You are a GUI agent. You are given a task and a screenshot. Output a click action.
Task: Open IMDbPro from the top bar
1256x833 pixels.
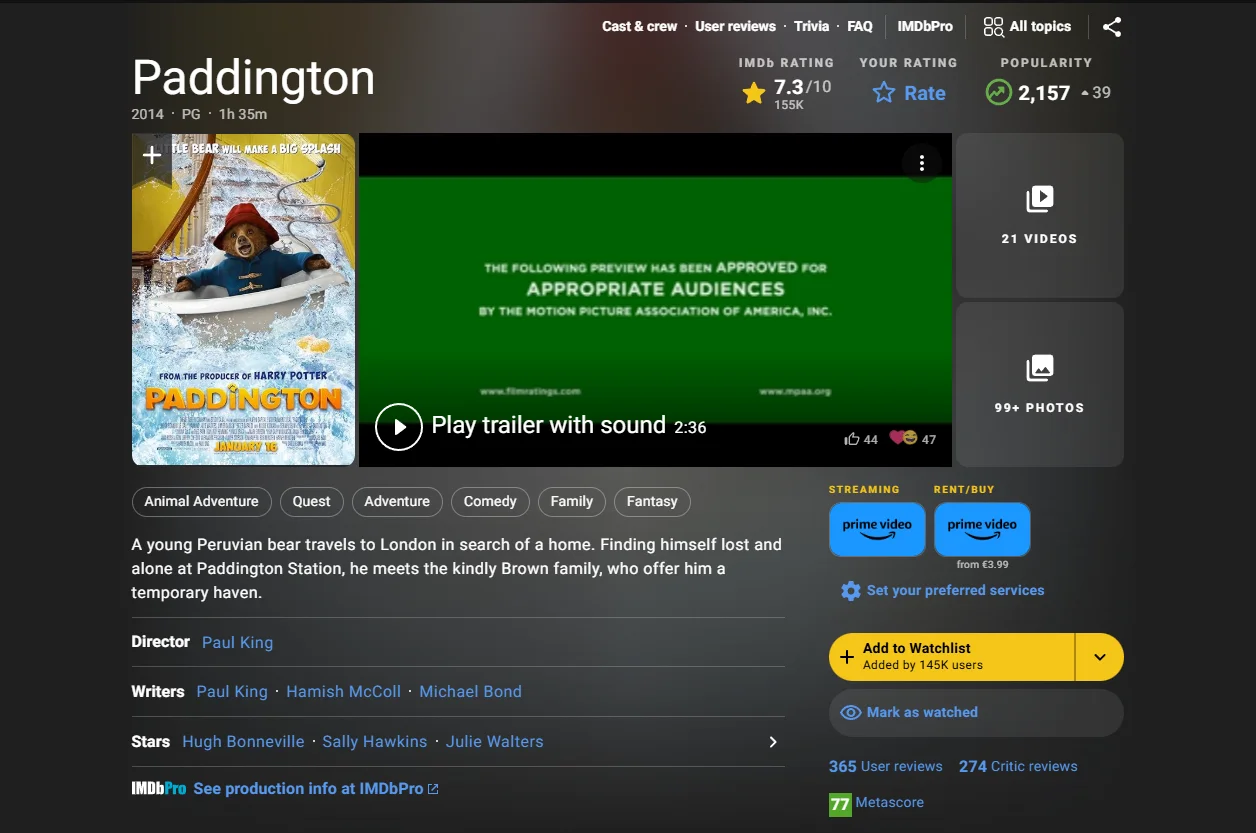[924, 26]
